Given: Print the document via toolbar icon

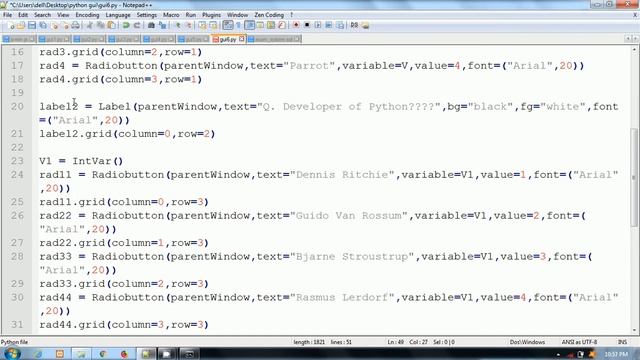Looking at the screenshot, I should (x=76, y=25).
